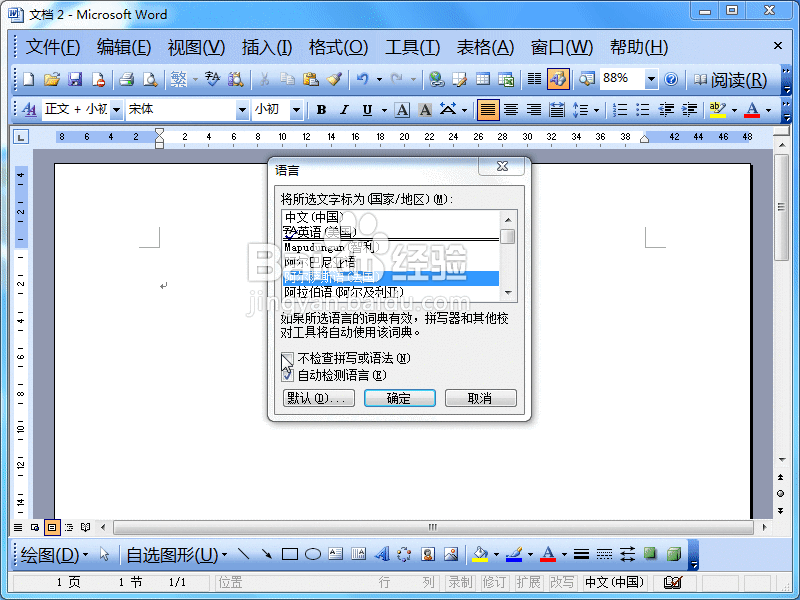Check 不检查拼写或语法 in the dialog

pos(287,359)
